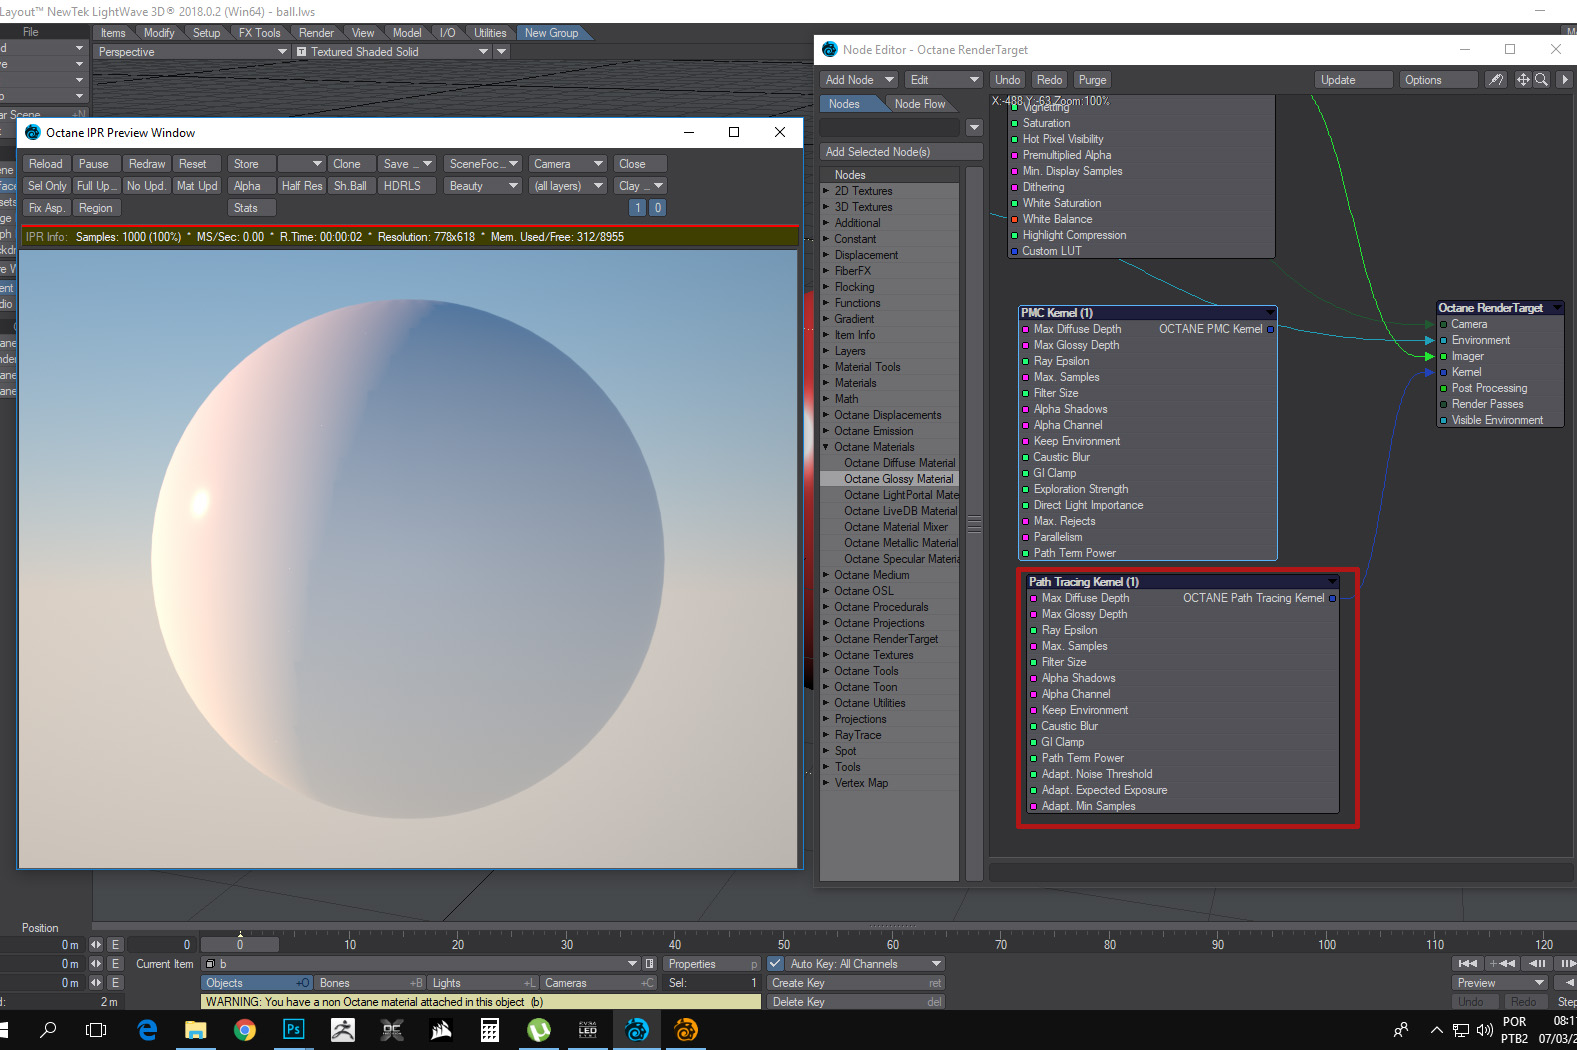This screenshot has height=1050, width=1577.
Task: Open the Beauty pass dropdown
Action: (485, 186)
